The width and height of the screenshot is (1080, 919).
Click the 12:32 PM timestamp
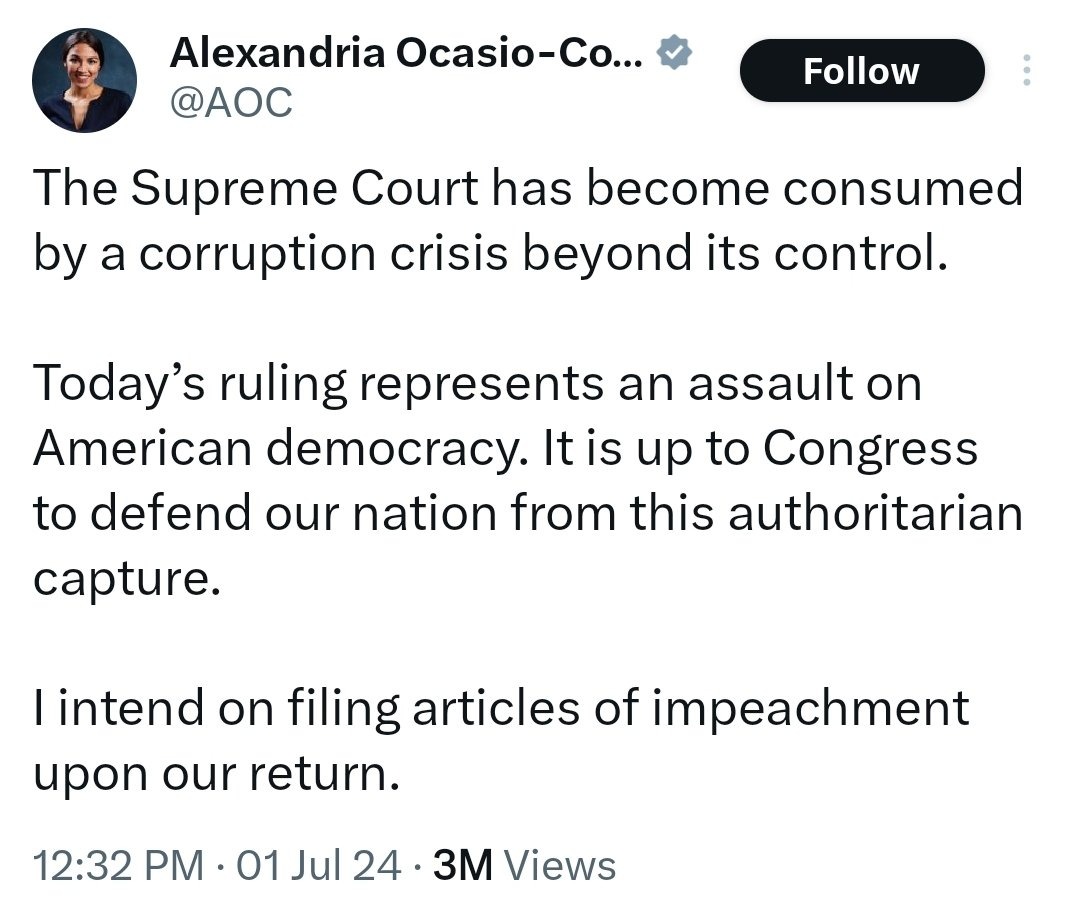(118, 865)
